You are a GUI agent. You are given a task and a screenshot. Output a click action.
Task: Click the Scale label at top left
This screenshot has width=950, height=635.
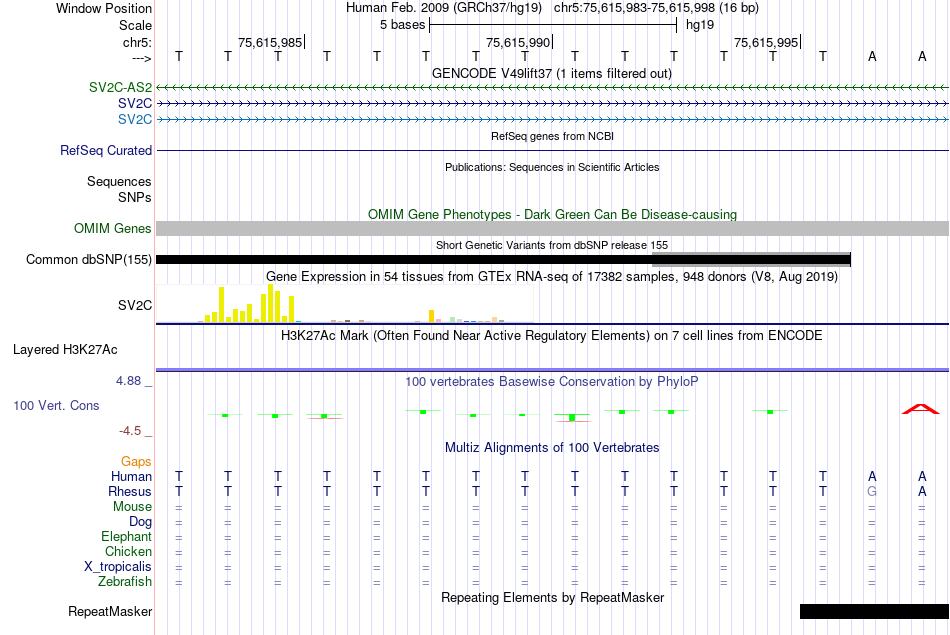(135, 25)
